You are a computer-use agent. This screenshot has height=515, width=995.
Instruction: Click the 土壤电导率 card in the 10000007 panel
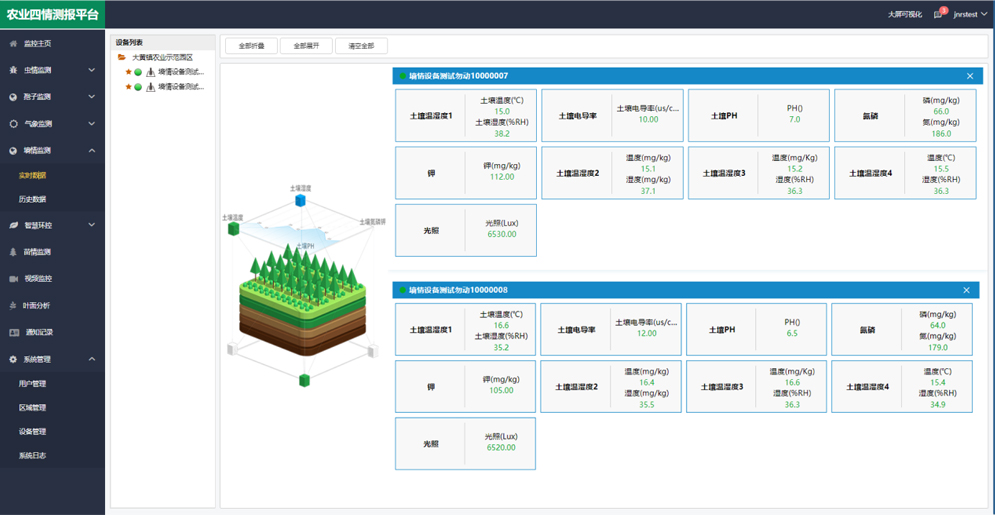point(612,115)
